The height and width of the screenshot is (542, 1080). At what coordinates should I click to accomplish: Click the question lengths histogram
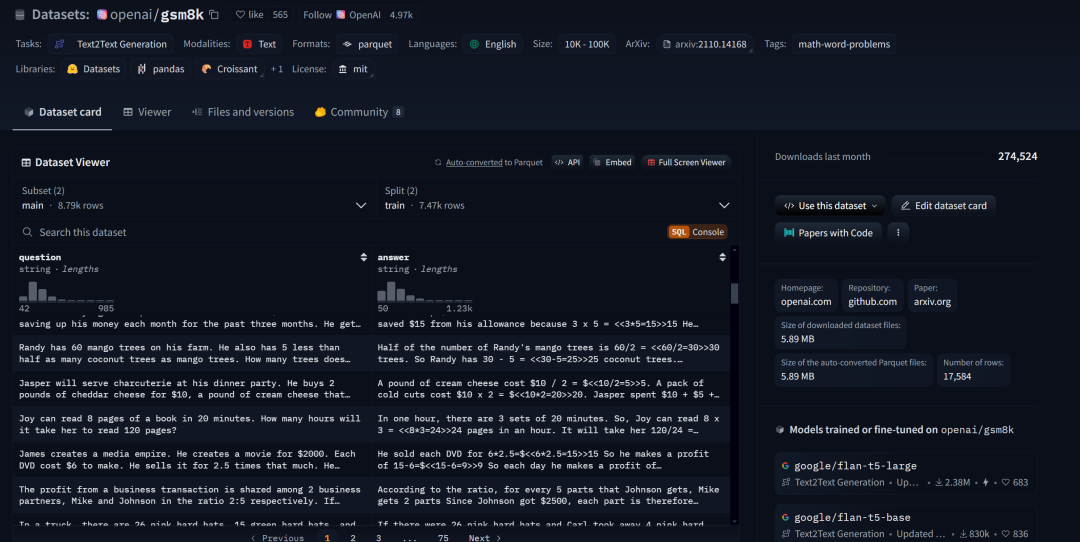tap(66, 291)
